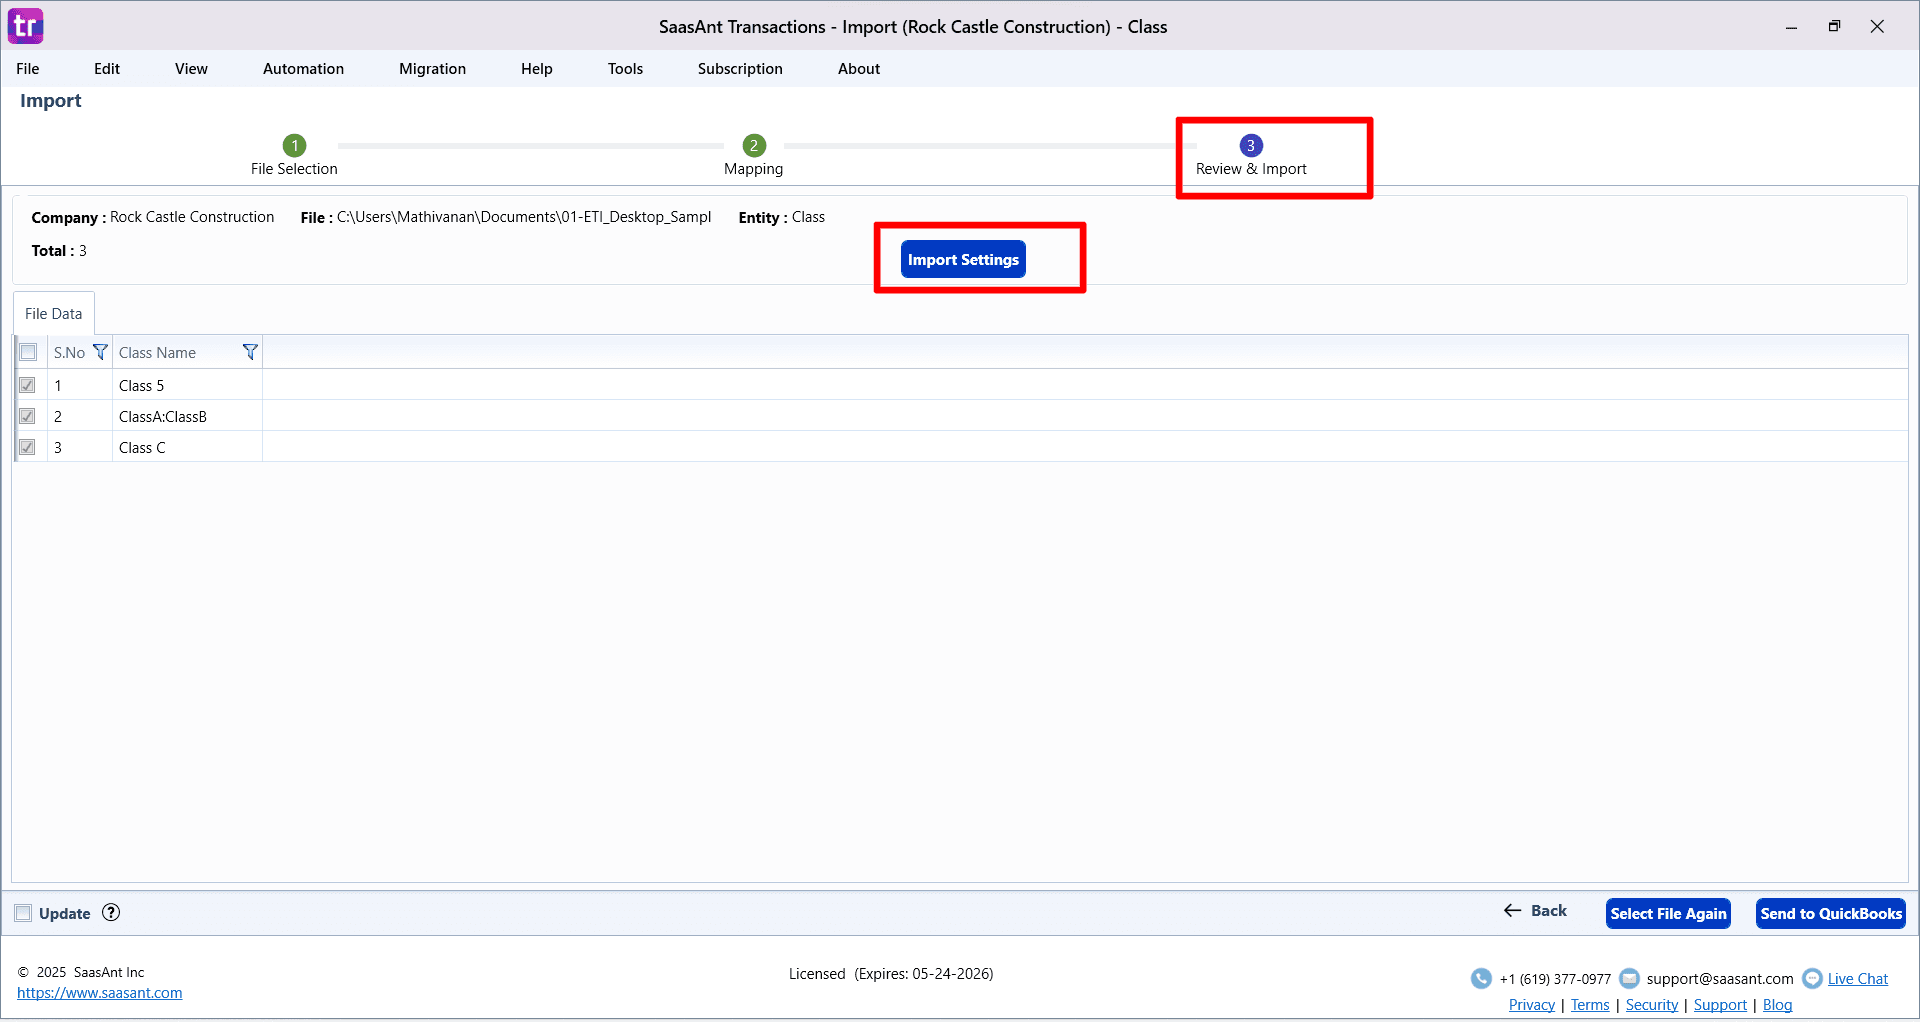Click the 'Entity : Class' label
Image resolution: width=1920 pixels, height=1022 pixels.
(782, 217)
